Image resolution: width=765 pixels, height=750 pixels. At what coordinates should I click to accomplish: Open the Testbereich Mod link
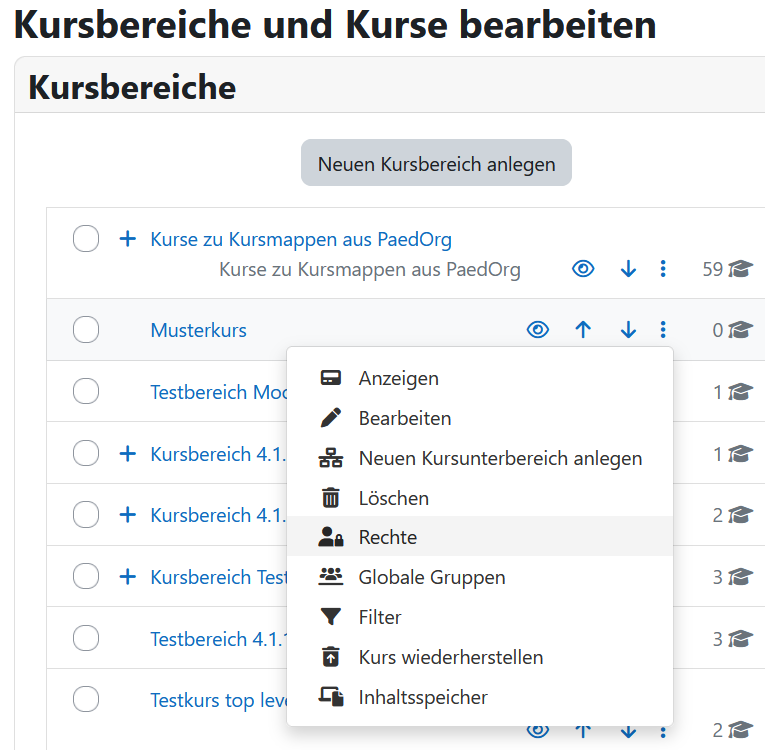pos(219,392)
